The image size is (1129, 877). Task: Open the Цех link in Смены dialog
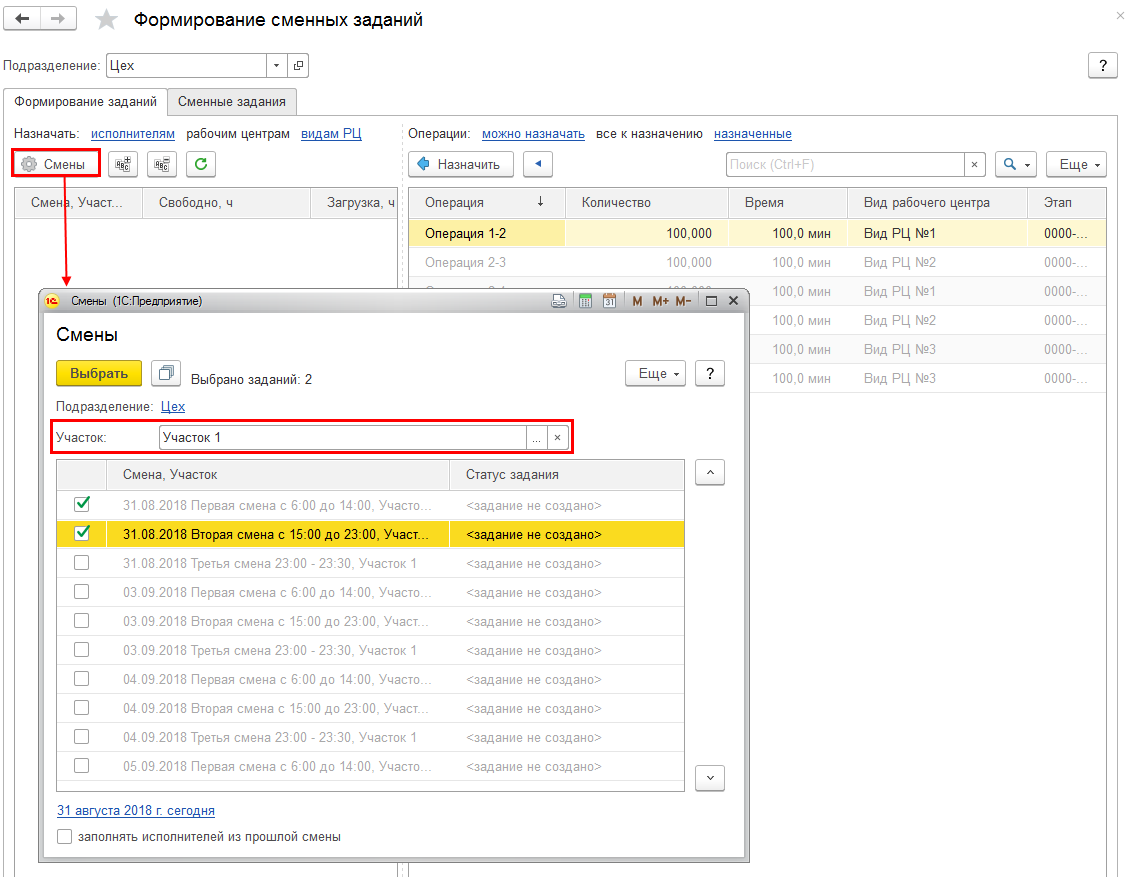(x=173, y=407)
